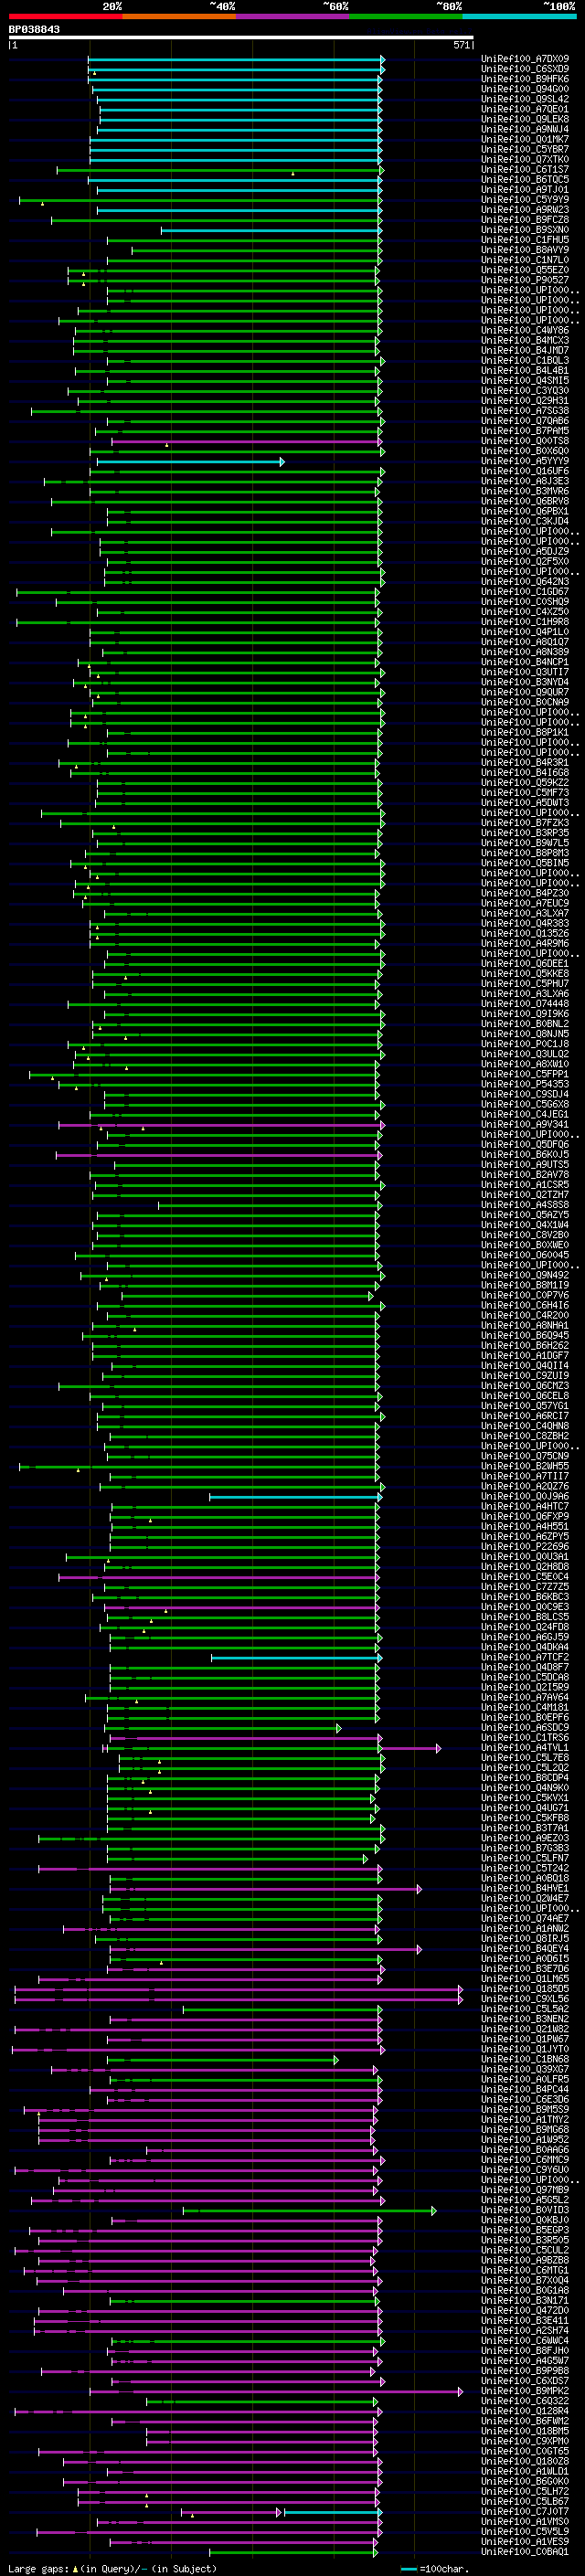The image size is (585, 2576).
Task: Open UniRef100_Q55EZ0 hit
Action: (x=525, y=270)
